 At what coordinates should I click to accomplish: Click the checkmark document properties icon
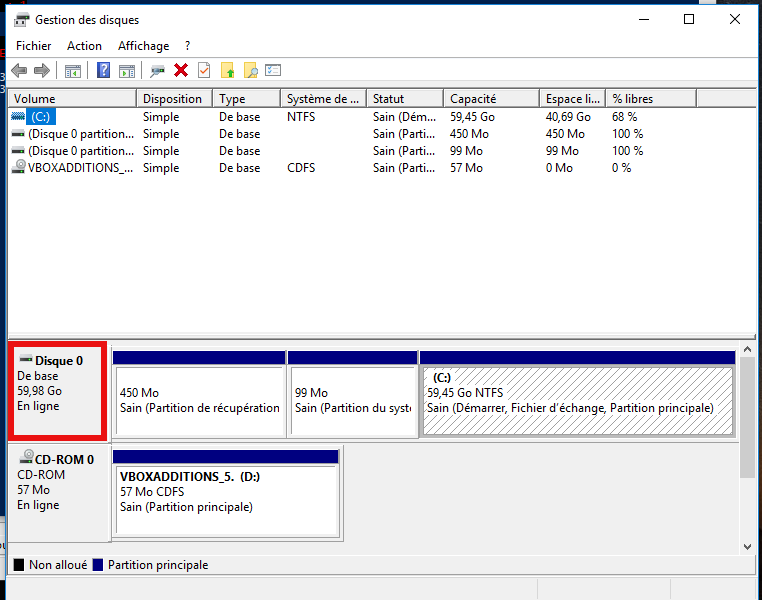(x=204, y=71)
